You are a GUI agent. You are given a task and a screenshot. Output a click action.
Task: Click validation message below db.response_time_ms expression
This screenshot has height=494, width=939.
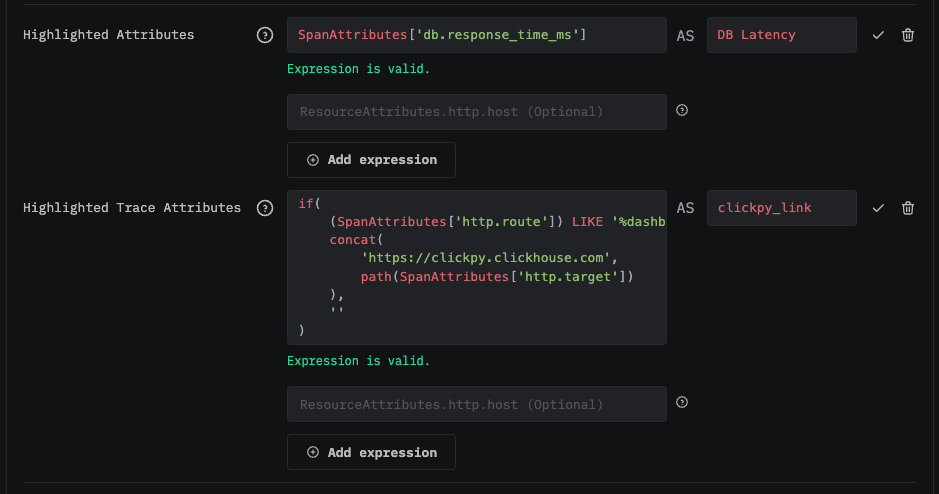358,69
